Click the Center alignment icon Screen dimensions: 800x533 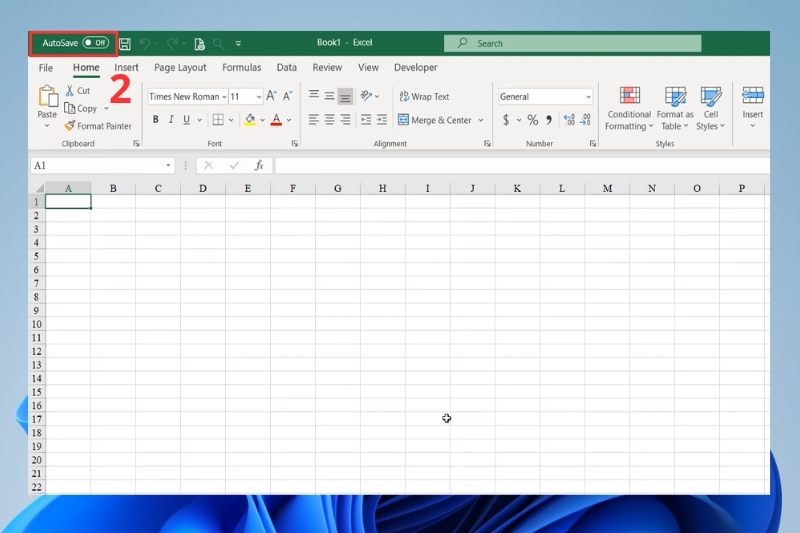coord(330,120)
